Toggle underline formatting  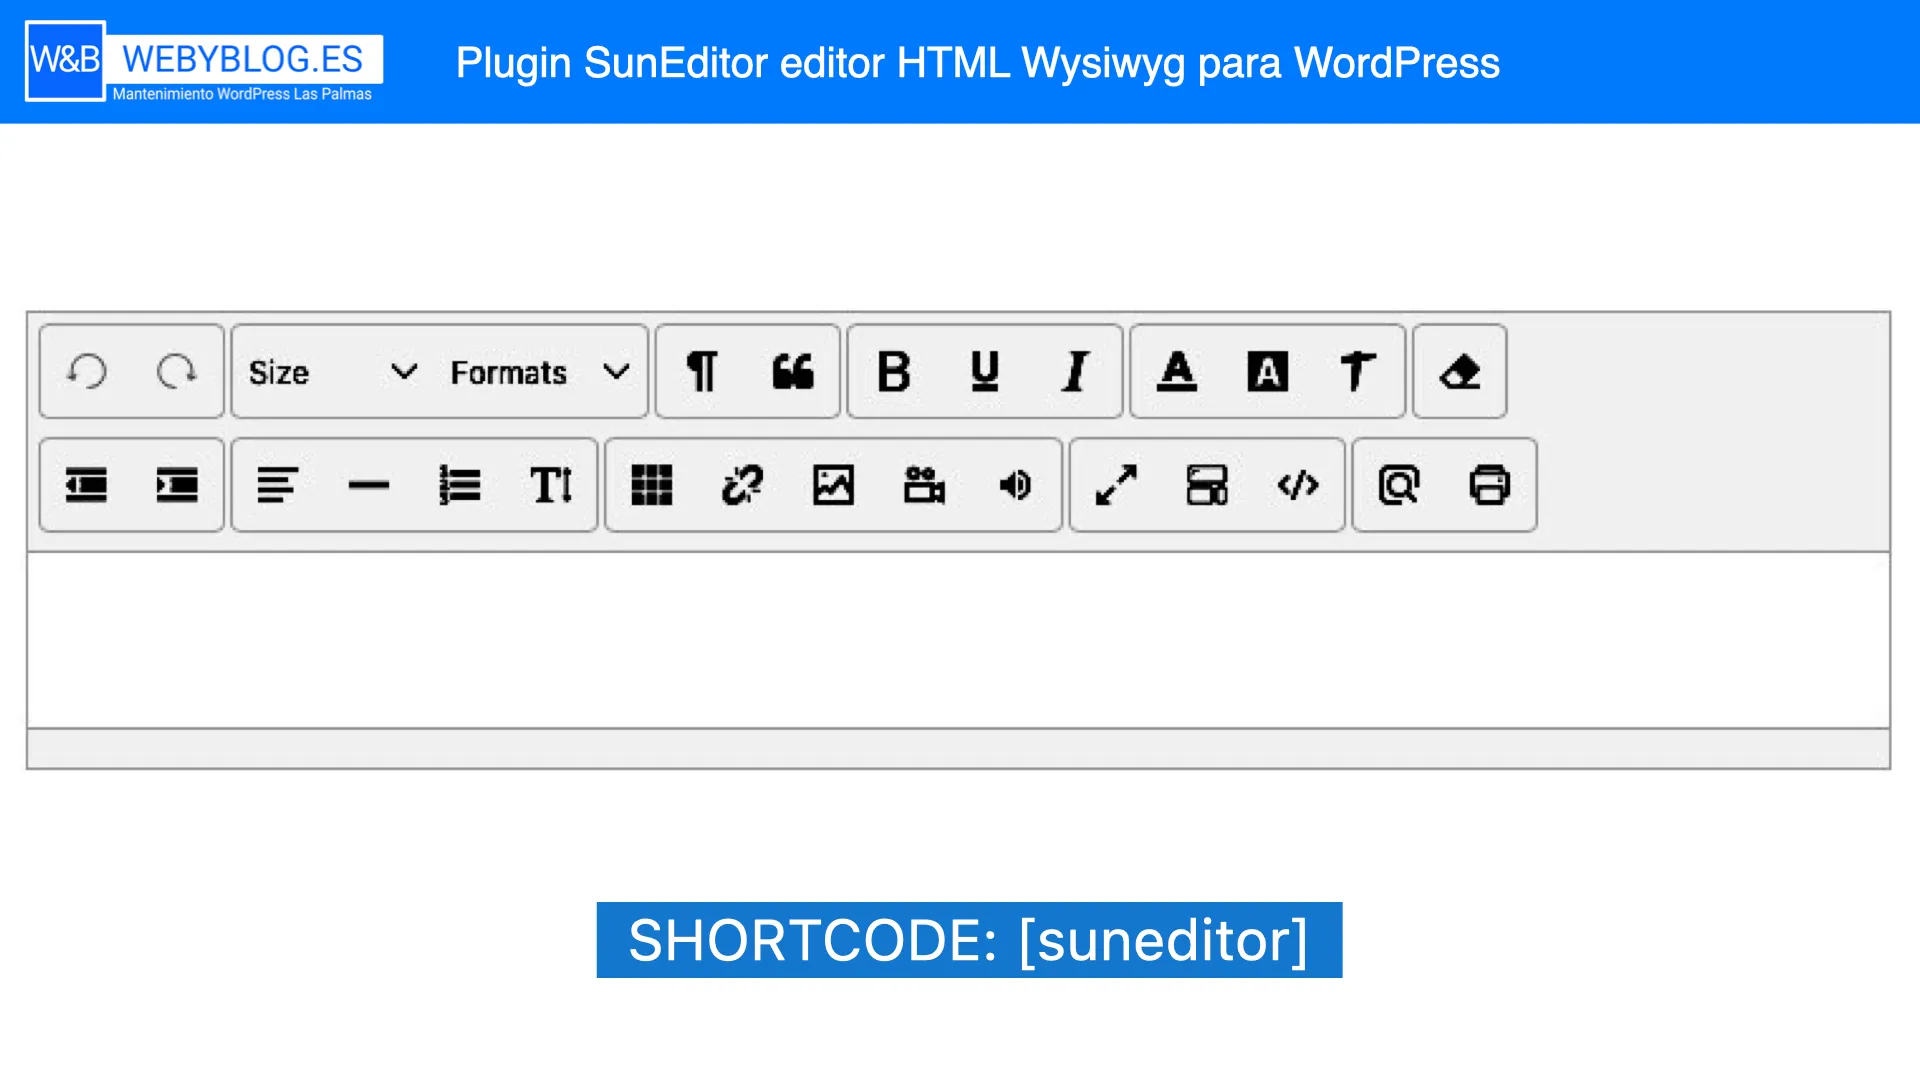coord(984,371)
